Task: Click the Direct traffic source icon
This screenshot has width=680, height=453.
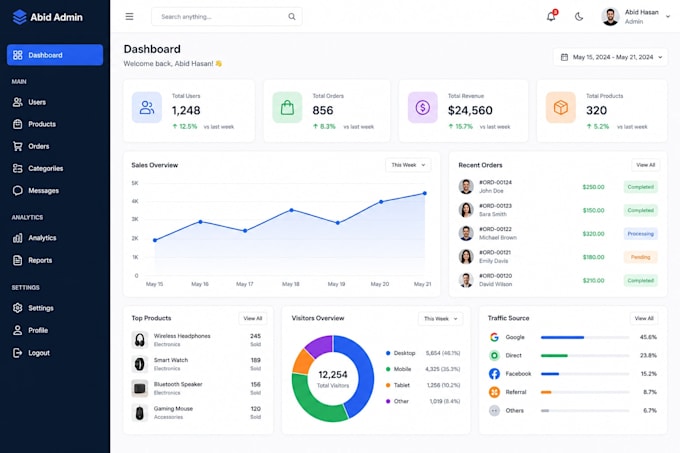Action: point(494,355)
